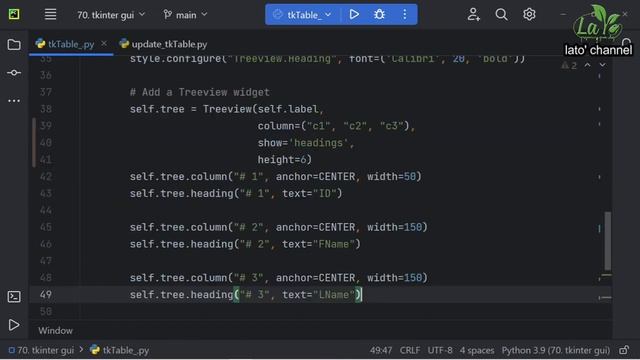Click the 49:47 cursor position indicator

click(381, 350)
